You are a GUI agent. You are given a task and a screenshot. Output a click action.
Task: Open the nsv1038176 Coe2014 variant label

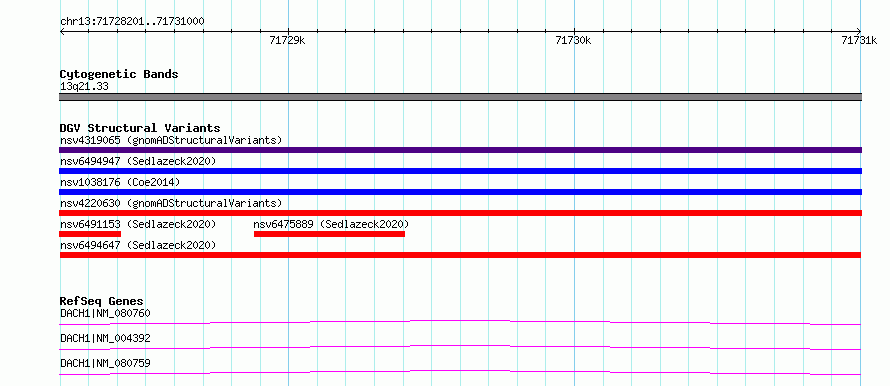(x=120, y=182)
